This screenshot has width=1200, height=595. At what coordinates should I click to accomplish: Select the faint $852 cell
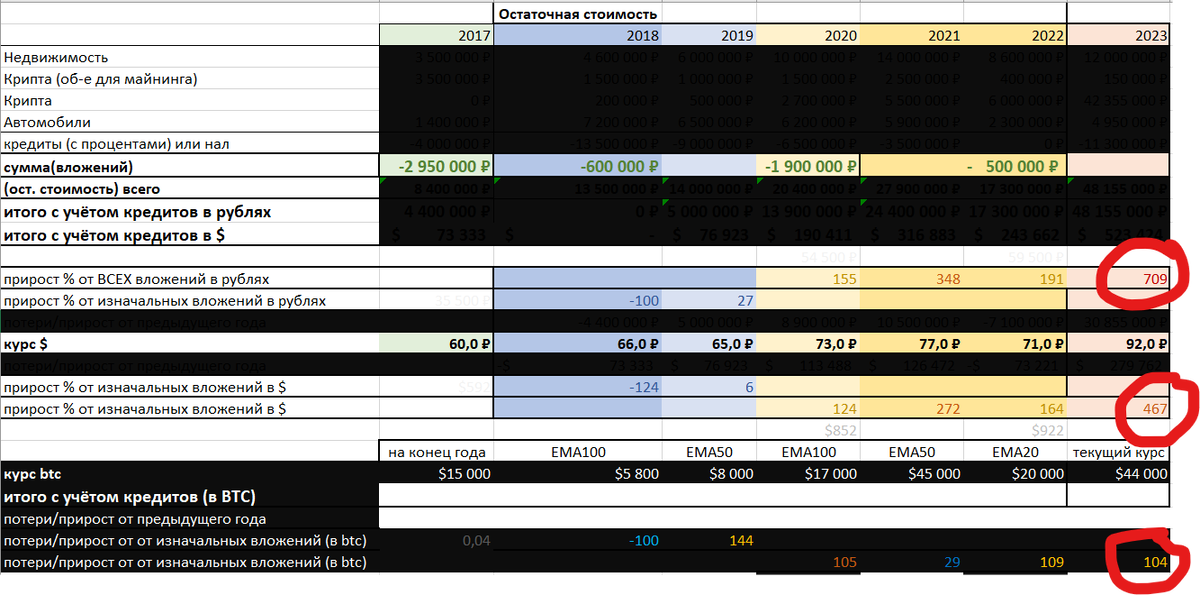tap(808, 431)
